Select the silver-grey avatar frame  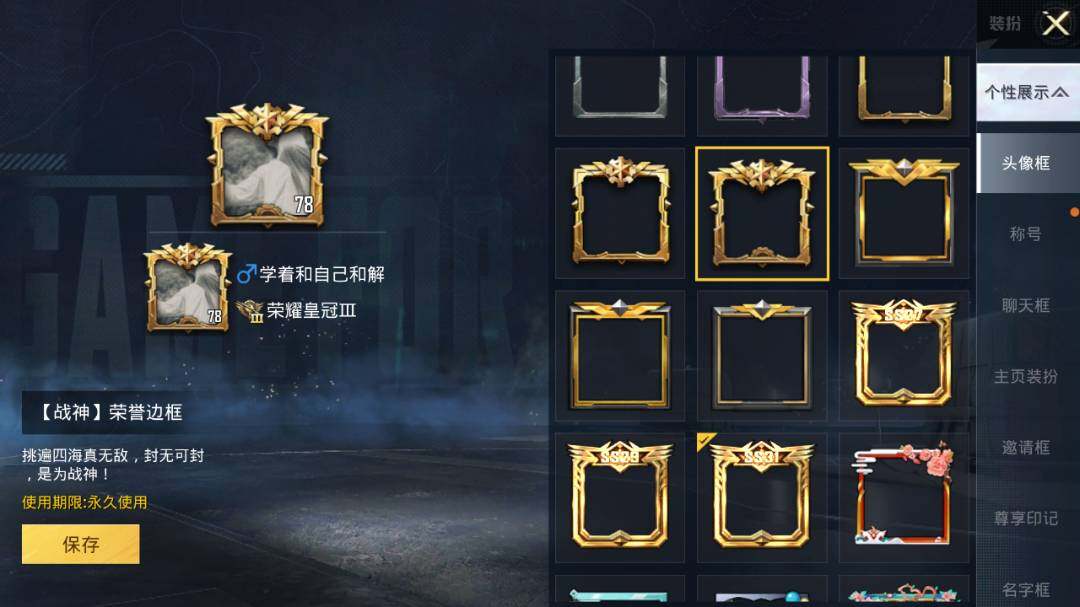coord(620,95)
